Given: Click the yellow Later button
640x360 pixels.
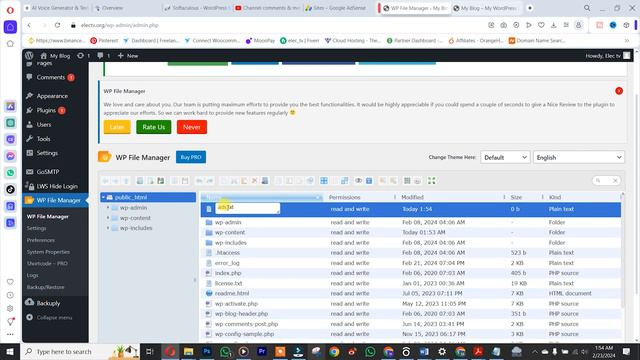Looking at the screenshot, I should click(x=117, y=127).
